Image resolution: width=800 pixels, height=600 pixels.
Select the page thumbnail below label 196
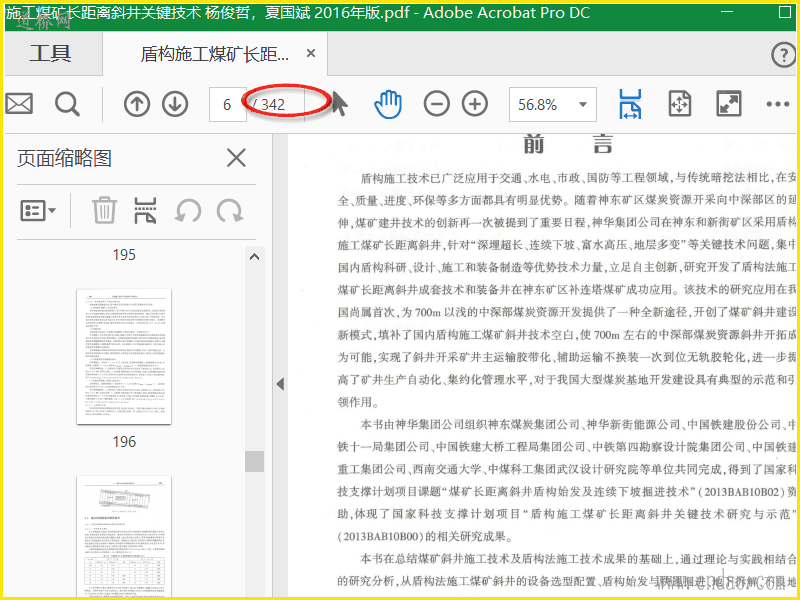124,537
